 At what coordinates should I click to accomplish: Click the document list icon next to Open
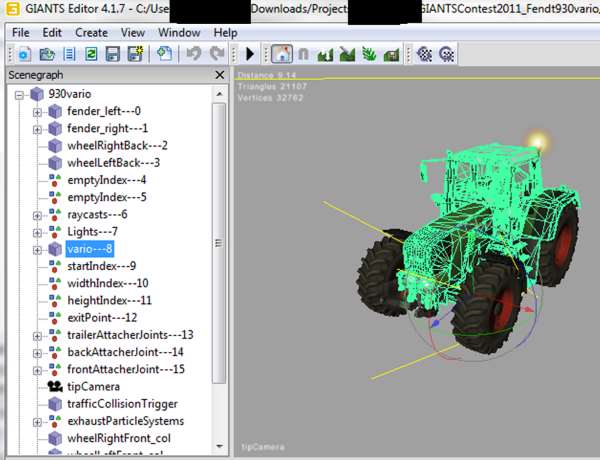tap(69, 54)
